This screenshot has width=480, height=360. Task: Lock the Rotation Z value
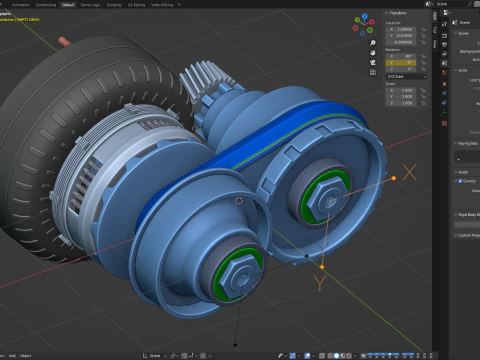pyautogui.click(x=423, y=69)
